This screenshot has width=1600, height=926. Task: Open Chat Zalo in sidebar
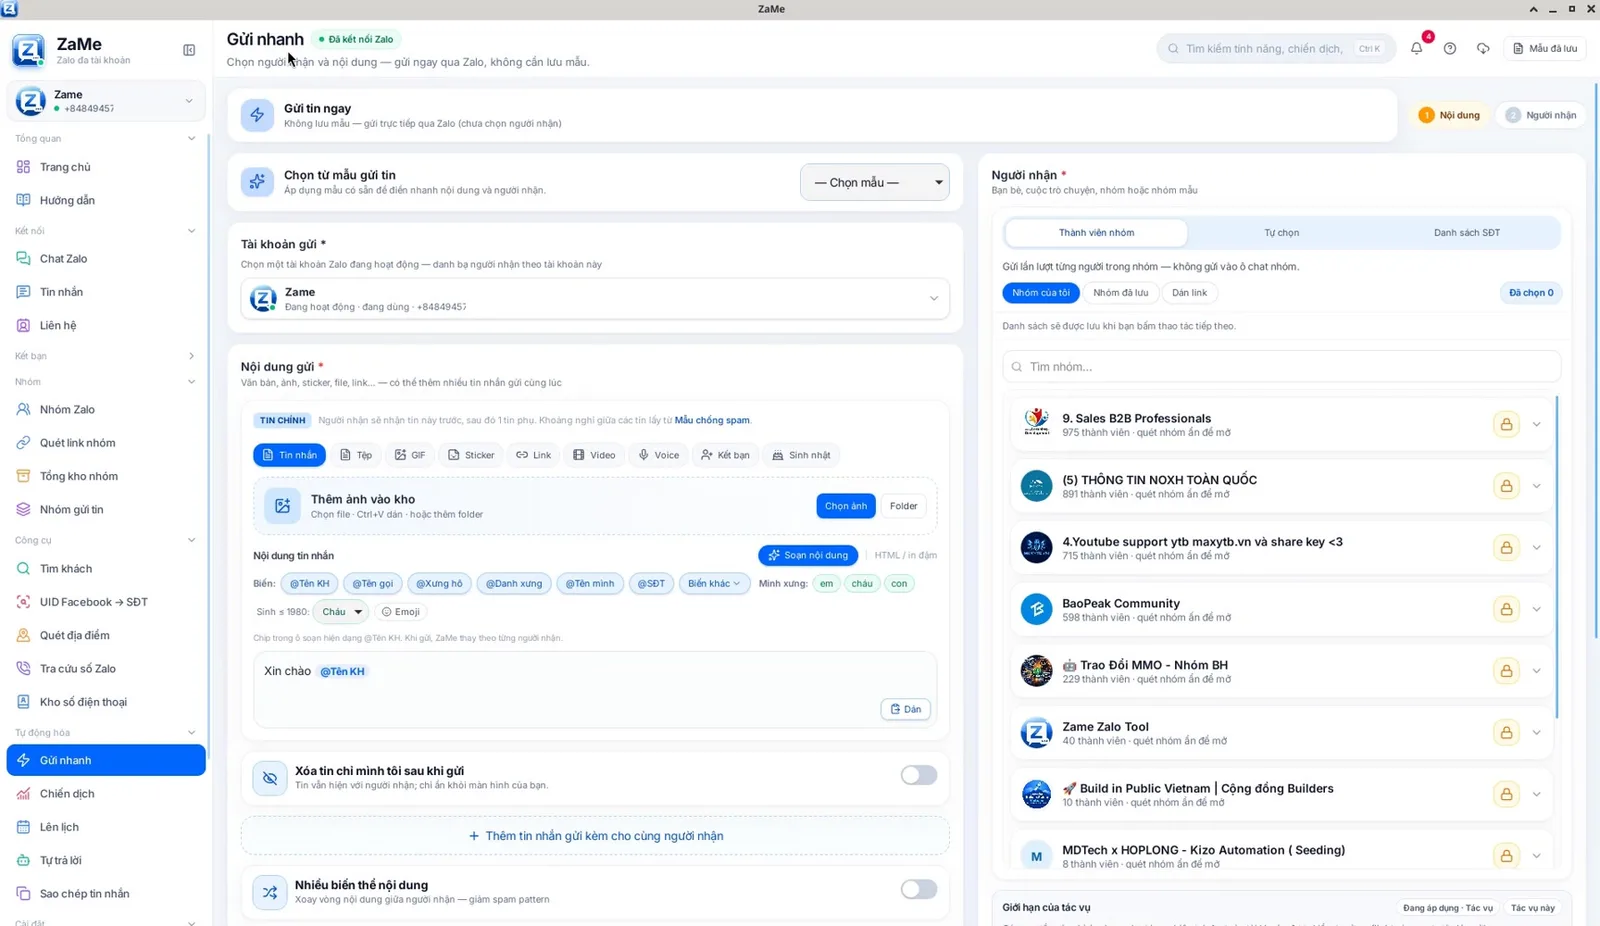click(x=106, y=258)
